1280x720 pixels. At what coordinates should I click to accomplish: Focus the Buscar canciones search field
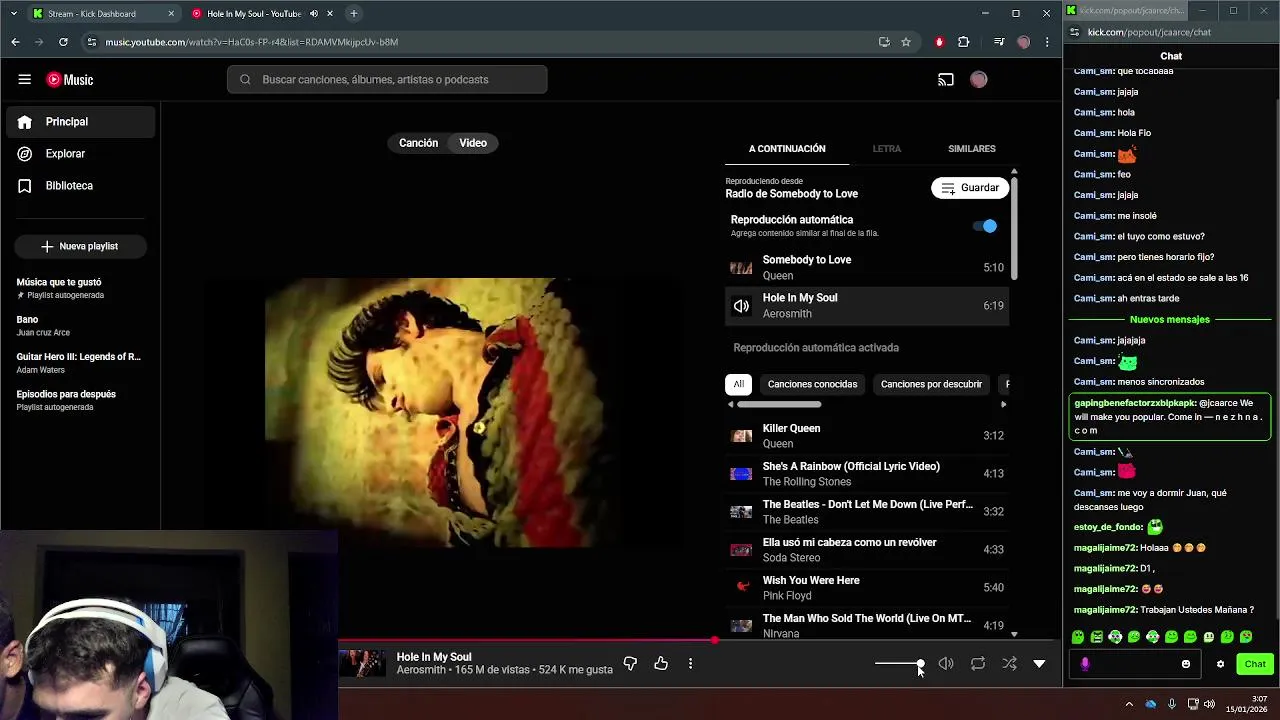[x=387, y=80]
